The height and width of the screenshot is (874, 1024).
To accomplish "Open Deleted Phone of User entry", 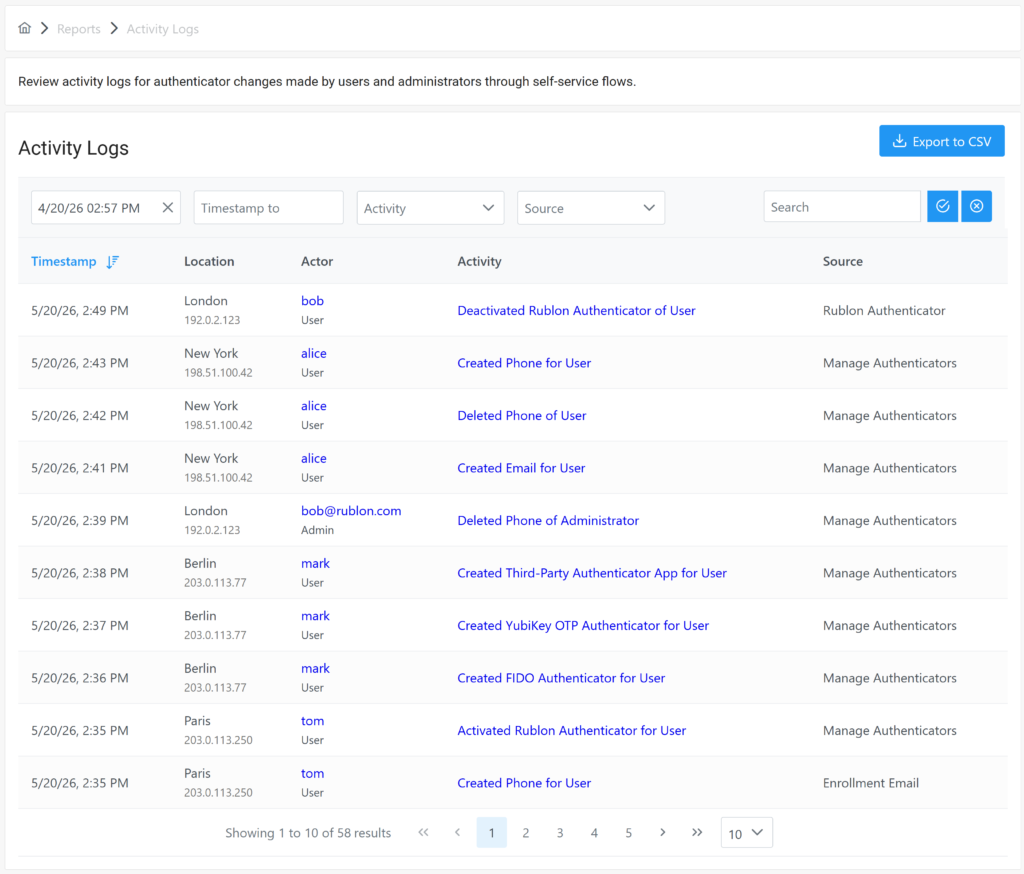I will point(522,415).
